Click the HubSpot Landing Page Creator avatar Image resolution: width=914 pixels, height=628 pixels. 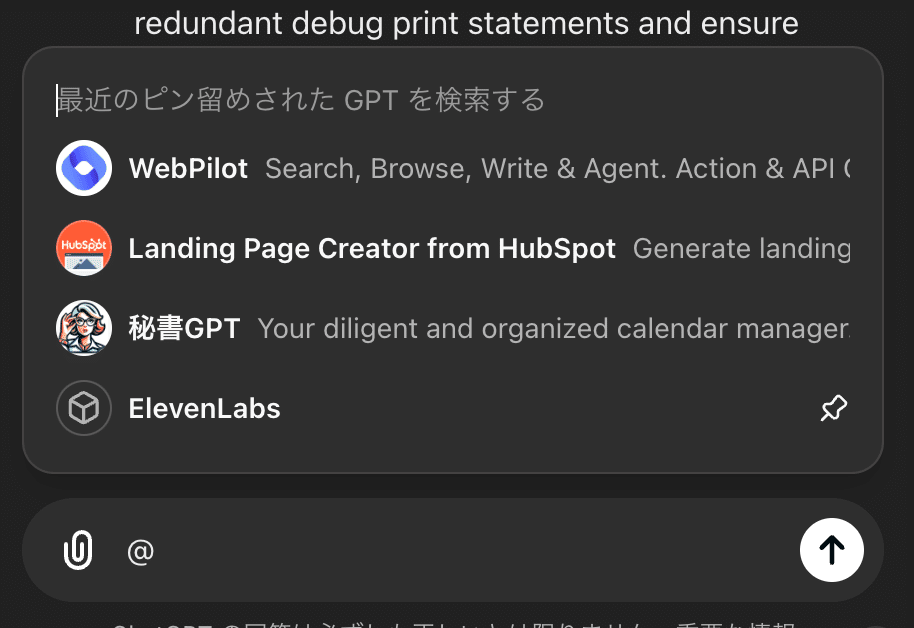point(83,248)
